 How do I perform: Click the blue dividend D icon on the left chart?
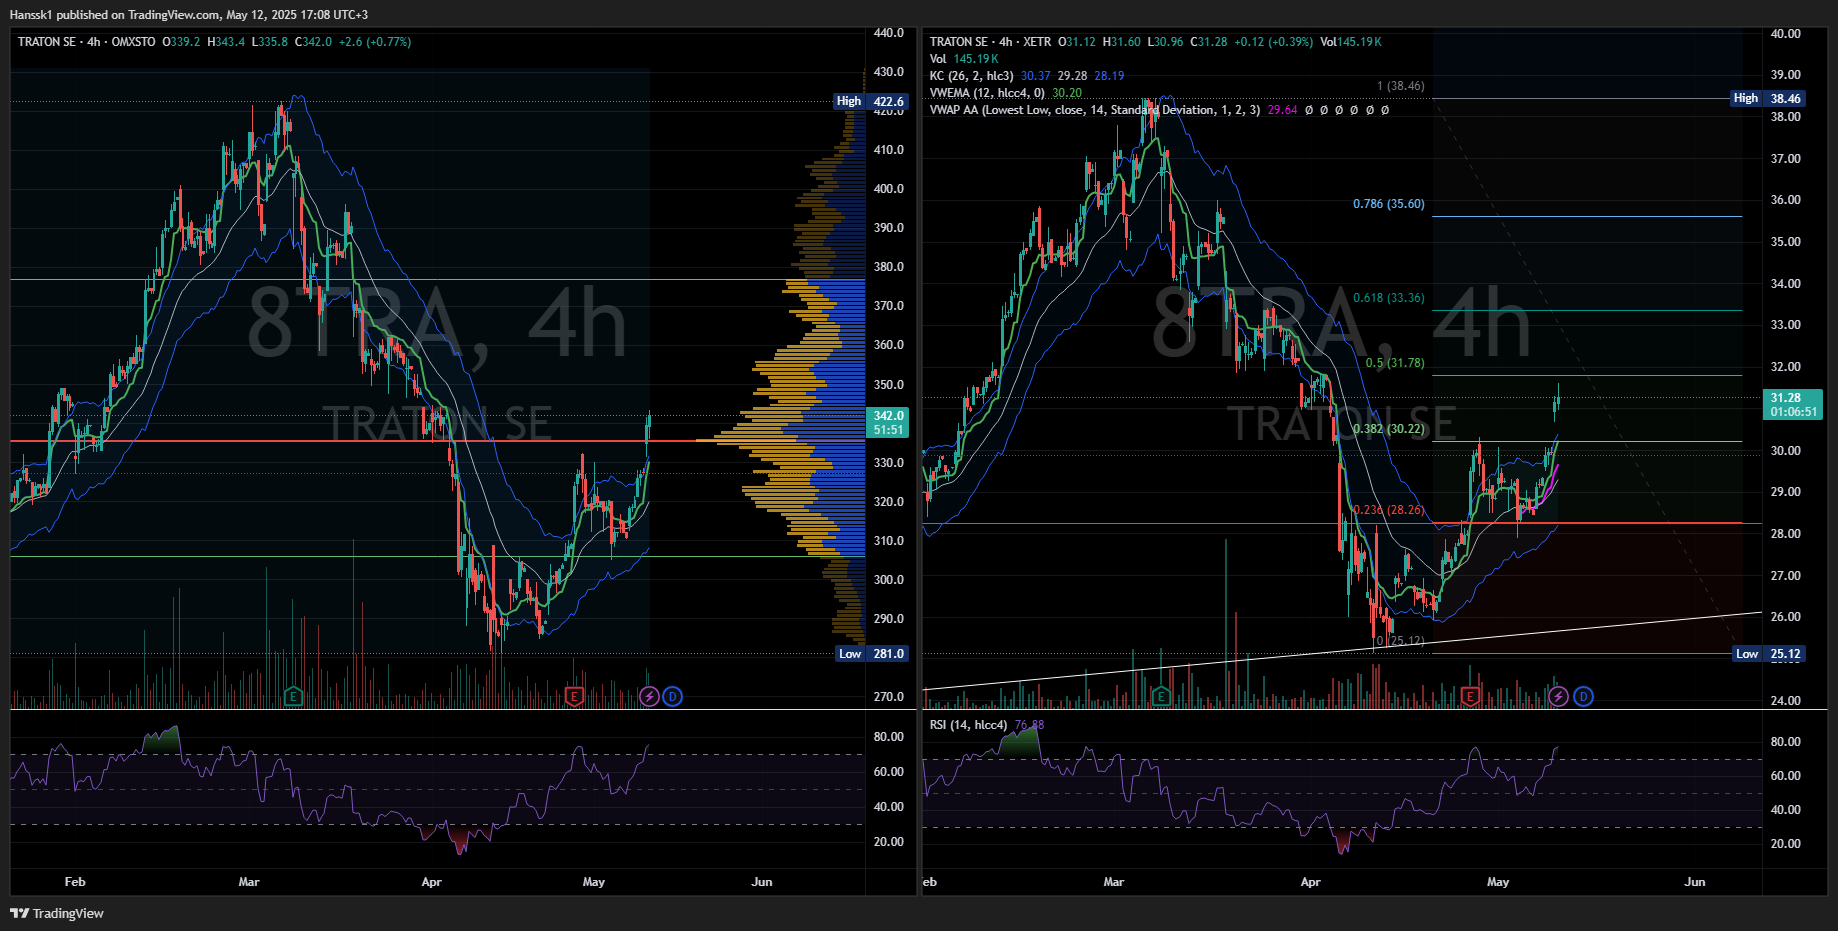click(x=673, y=696)
